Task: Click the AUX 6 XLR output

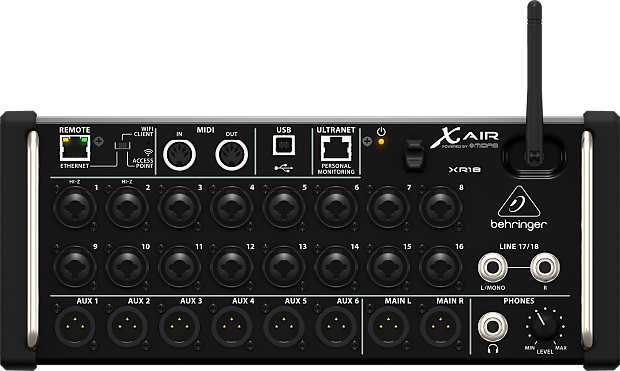Action: tap(336, 327)
